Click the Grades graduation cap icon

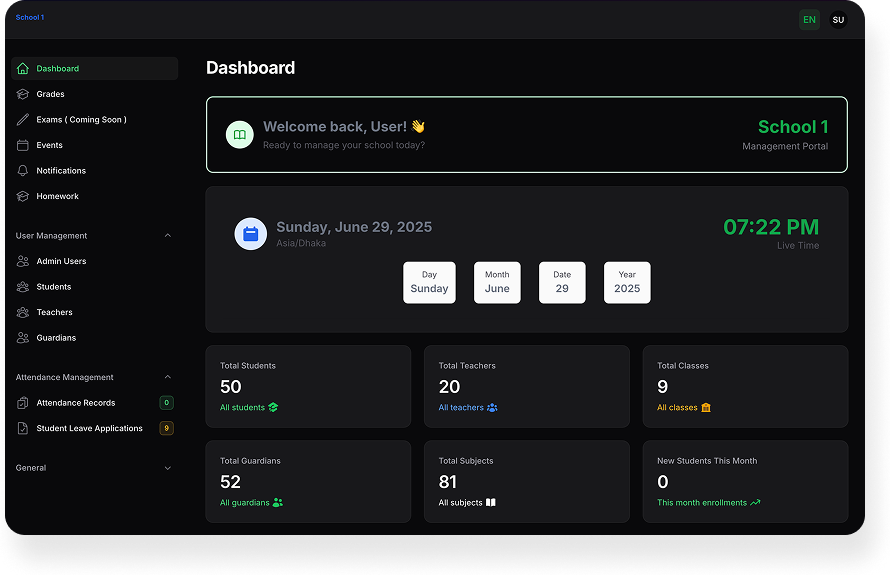pyautogui.click(x=23, y=94)
